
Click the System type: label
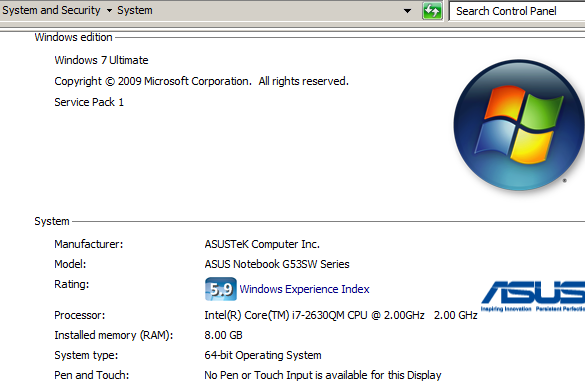click(86, 355)
